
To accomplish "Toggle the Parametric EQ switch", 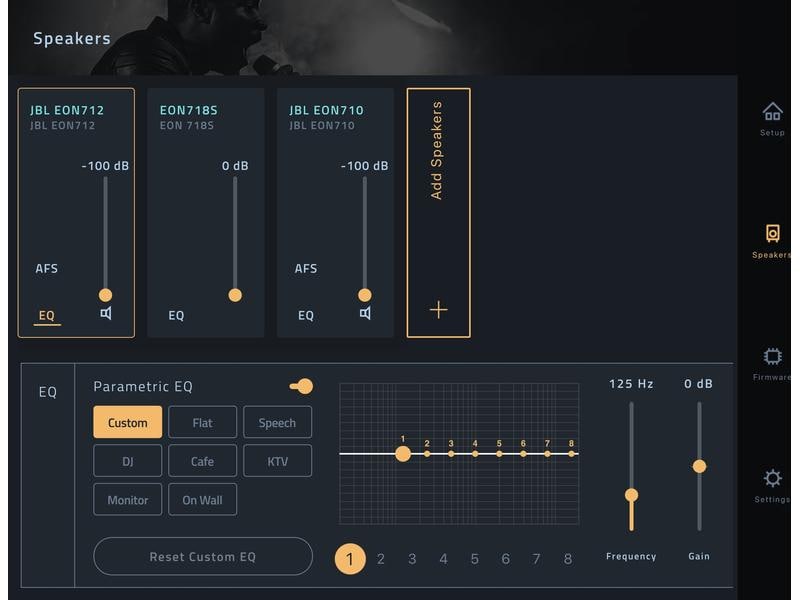I will (302, 386).
